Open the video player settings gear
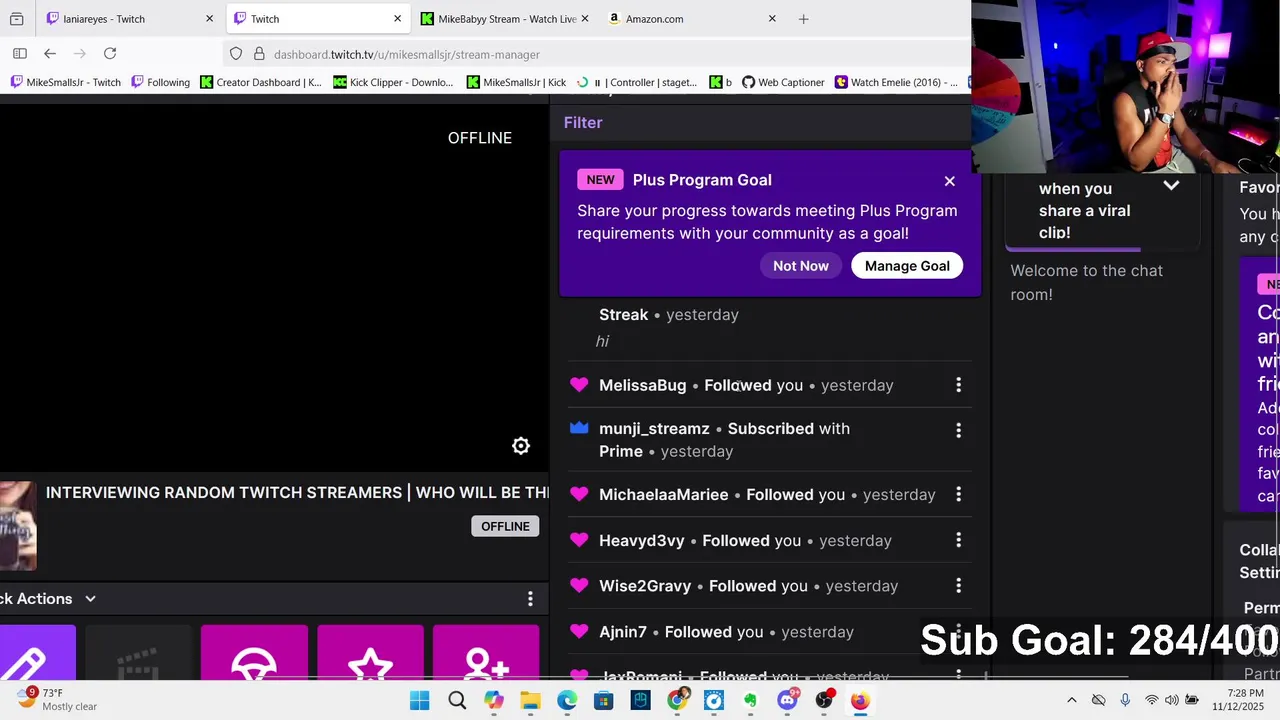The height and width of the screenshot is (720, 1280). (521, 446)
